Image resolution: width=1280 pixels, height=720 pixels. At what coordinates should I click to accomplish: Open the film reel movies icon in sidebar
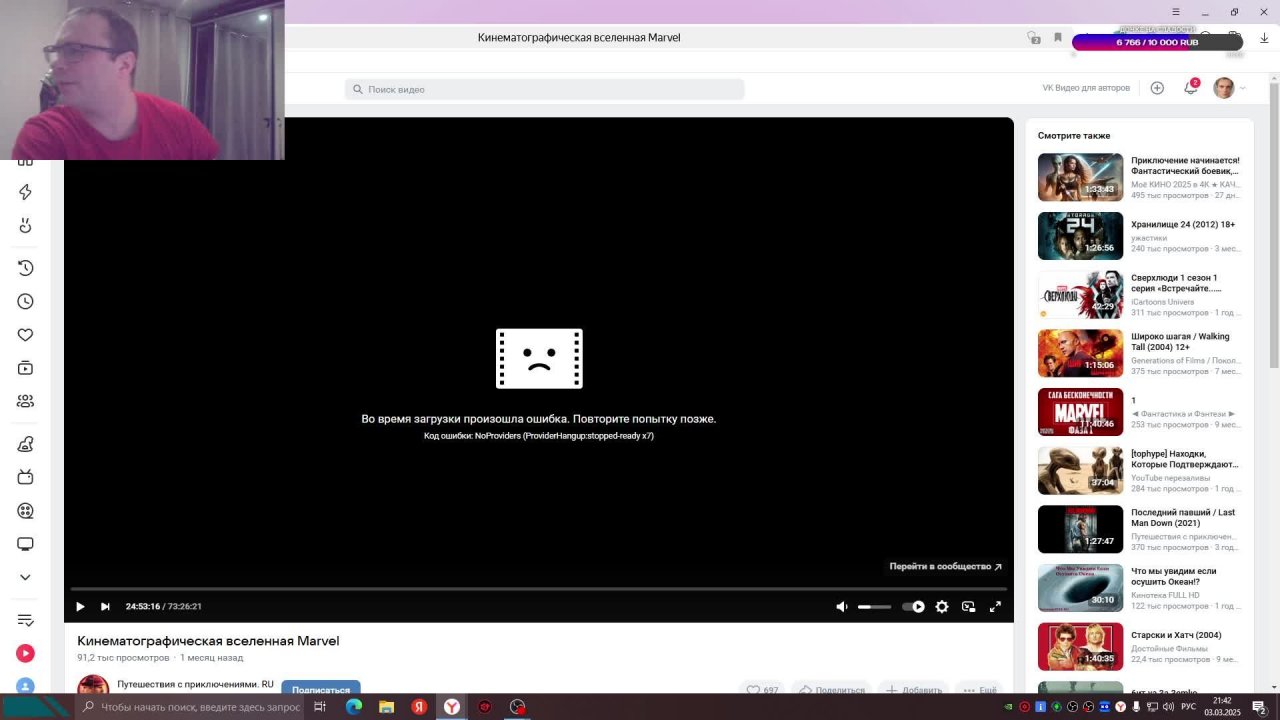(26, 511)
